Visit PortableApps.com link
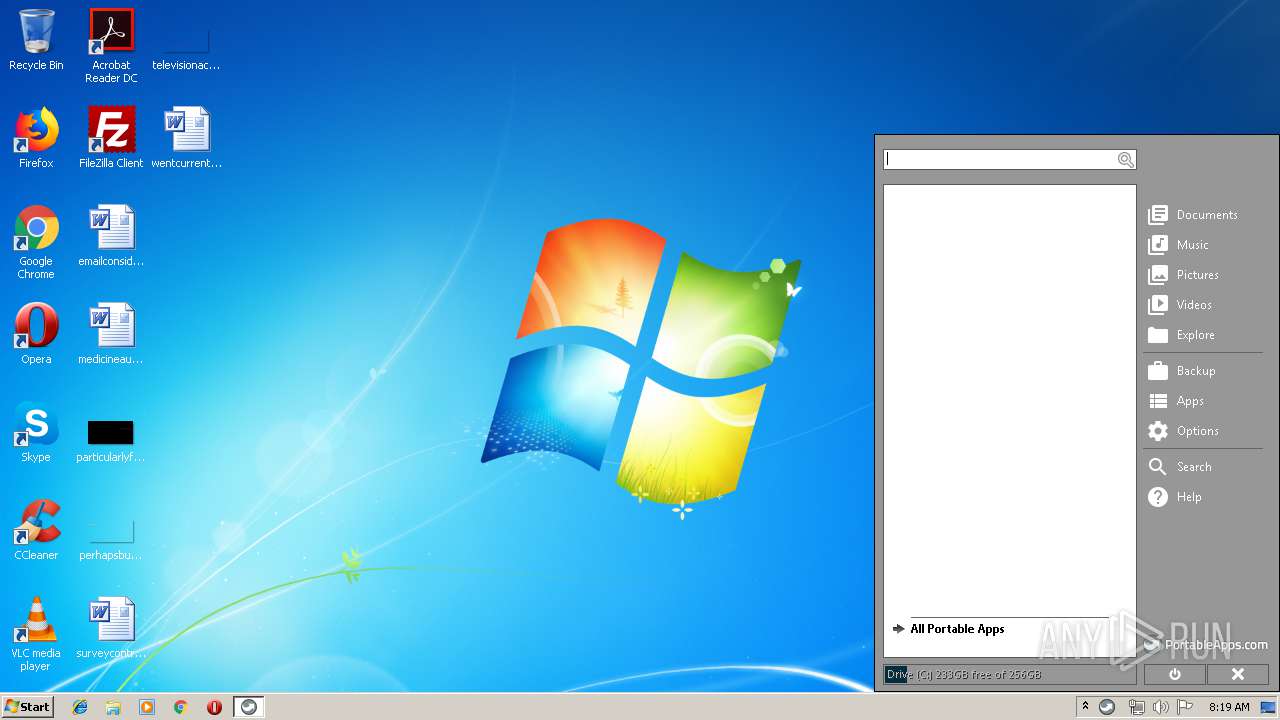Image resolution: width=1280 pixels, height=720 pixels. tap(1206, 645)
